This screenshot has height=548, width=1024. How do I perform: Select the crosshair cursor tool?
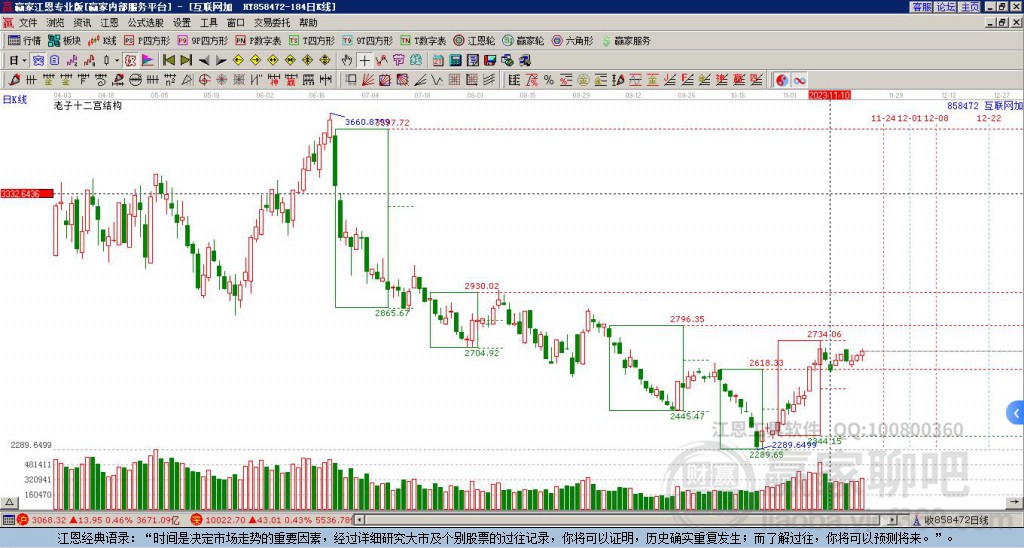click(364, 61)
